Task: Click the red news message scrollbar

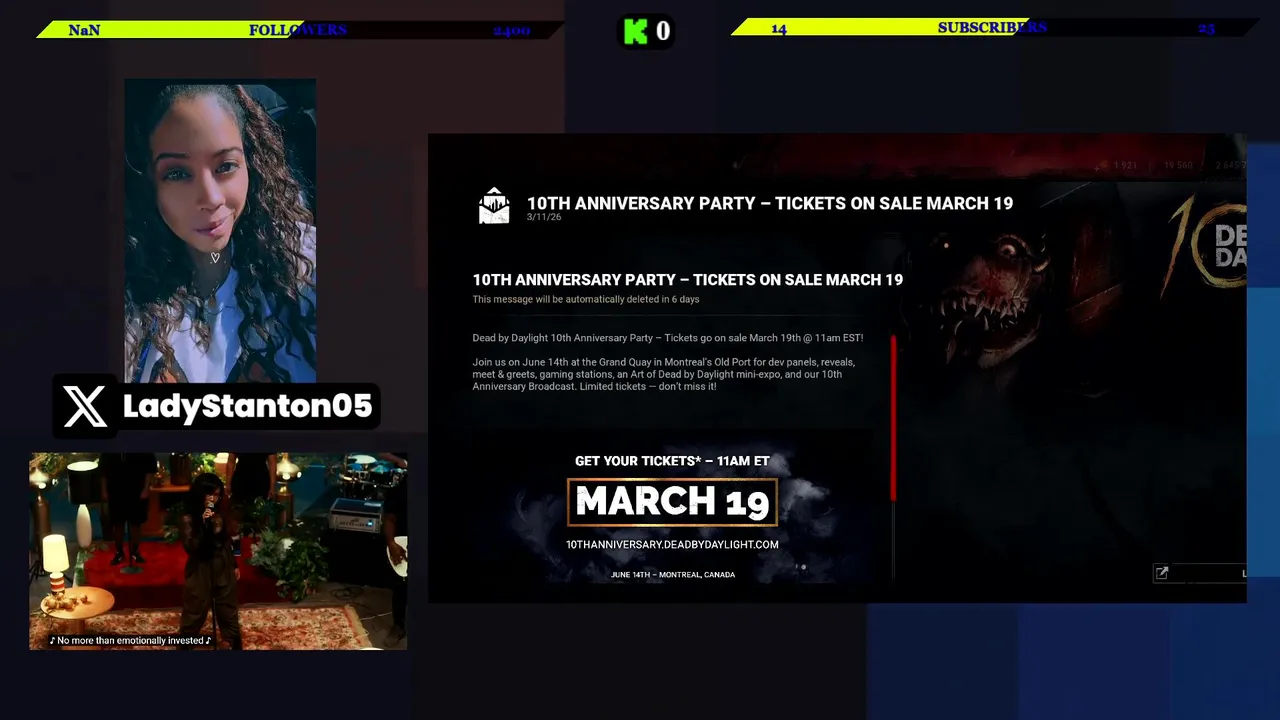Action: [893, 418]
